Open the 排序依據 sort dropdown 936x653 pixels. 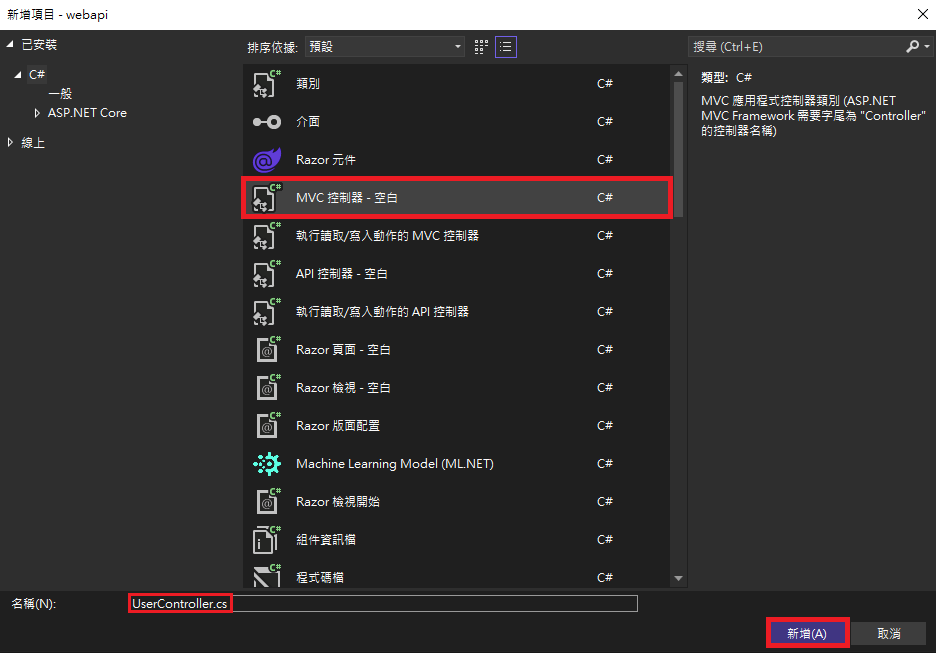click(x=385, y=47)
